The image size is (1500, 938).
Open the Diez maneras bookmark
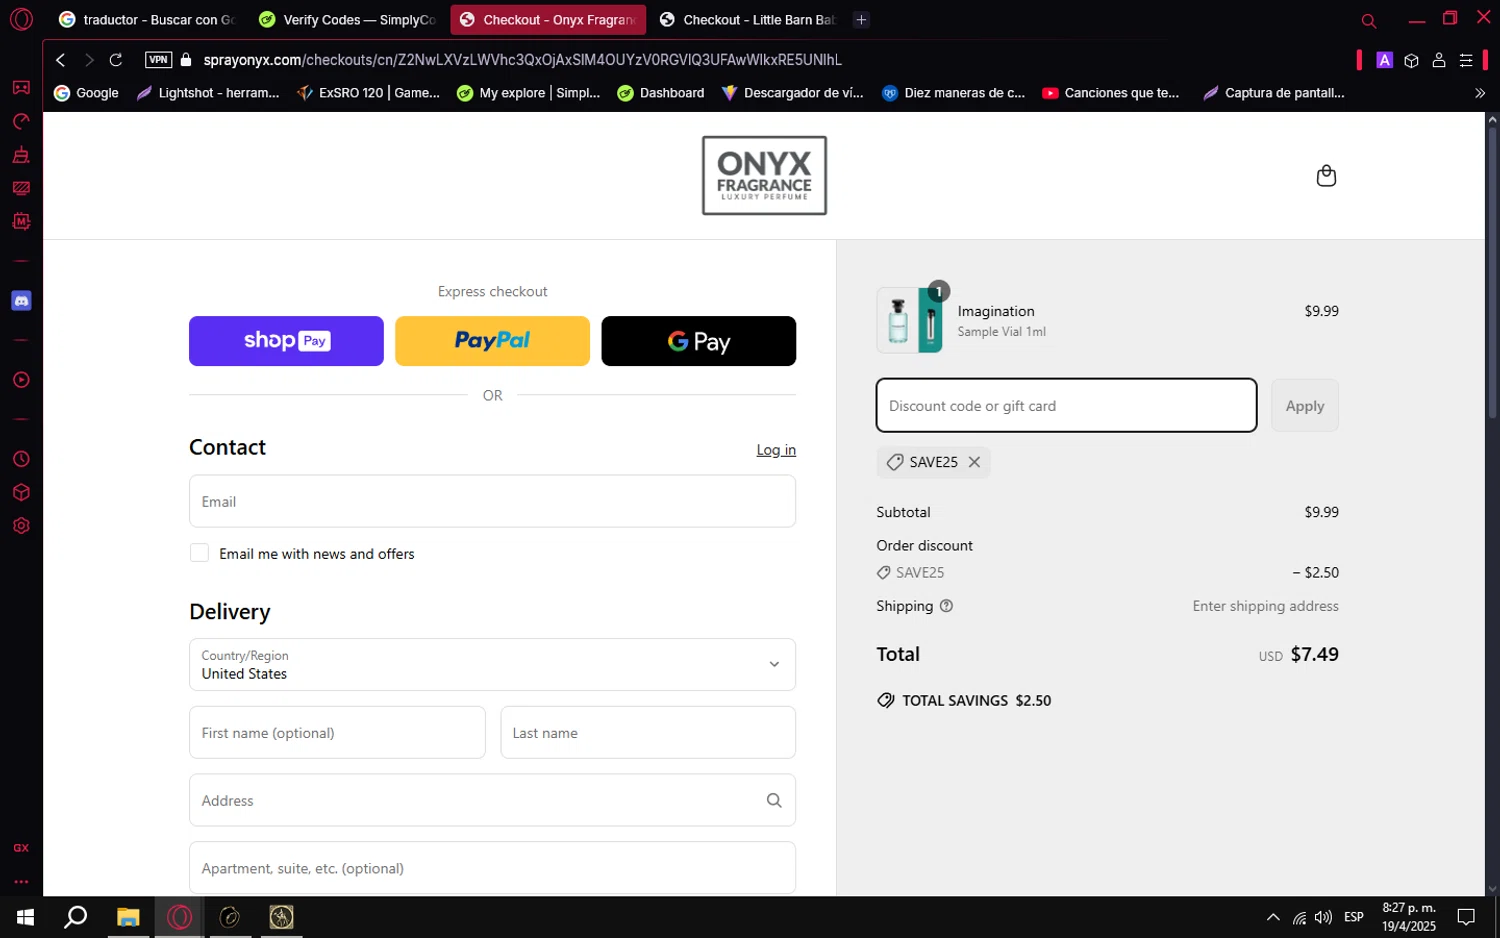pyautogui.click(x=953, y=93)
